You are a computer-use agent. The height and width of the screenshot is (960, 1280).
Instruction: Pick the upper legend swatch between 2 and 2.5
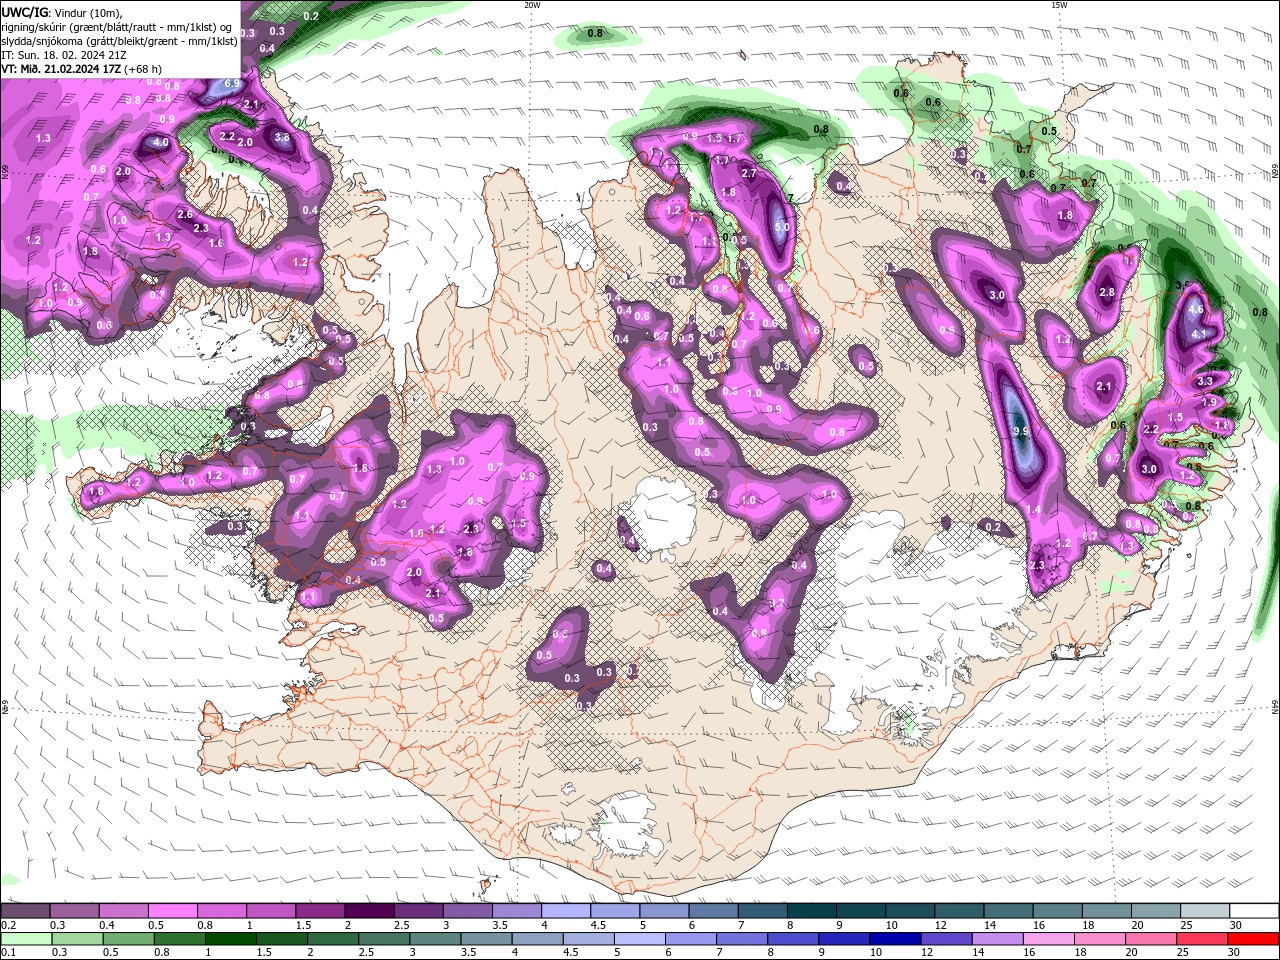(x=370, y=912)
